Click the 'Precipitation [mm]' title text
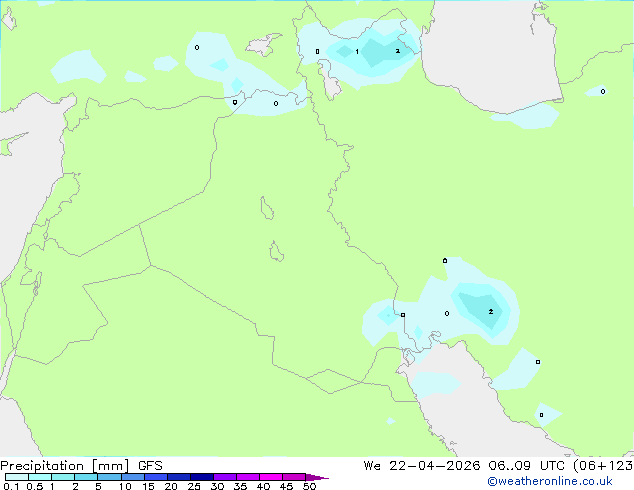 (x=64, y=466)
